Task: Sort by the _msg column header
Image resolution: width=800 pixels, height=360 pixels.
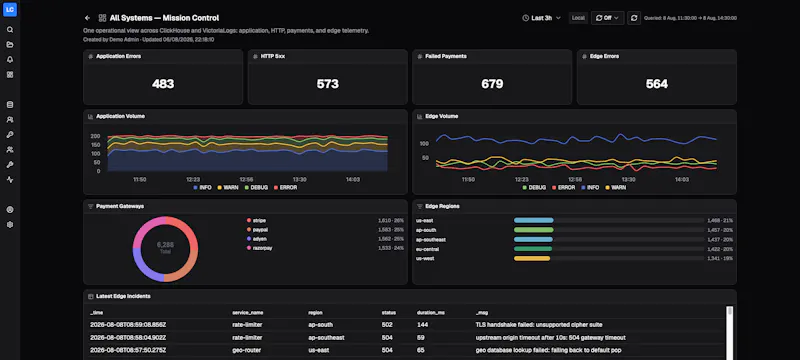Action: click(x=481, y=313)
